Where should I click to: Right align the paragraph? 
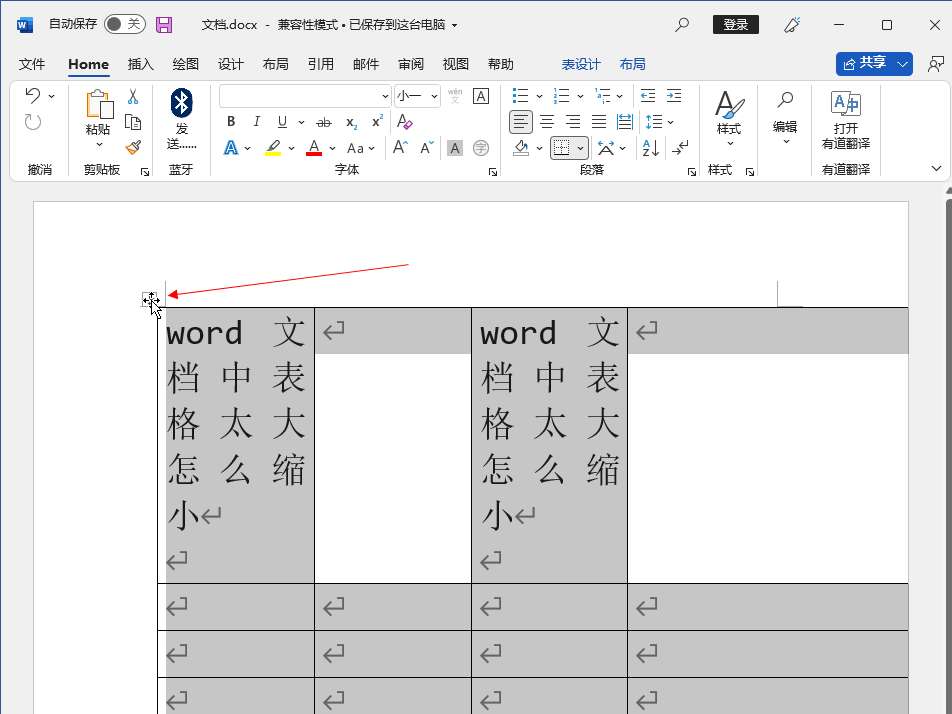point(573,122)
